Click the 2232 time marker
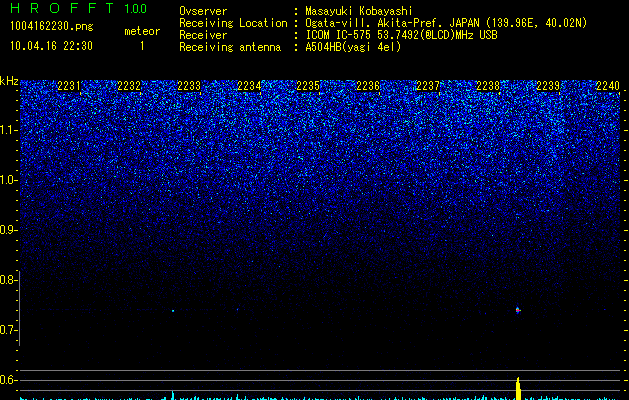Image resolution: width=629 pixels, height=400 pixels. coord(129,86)
